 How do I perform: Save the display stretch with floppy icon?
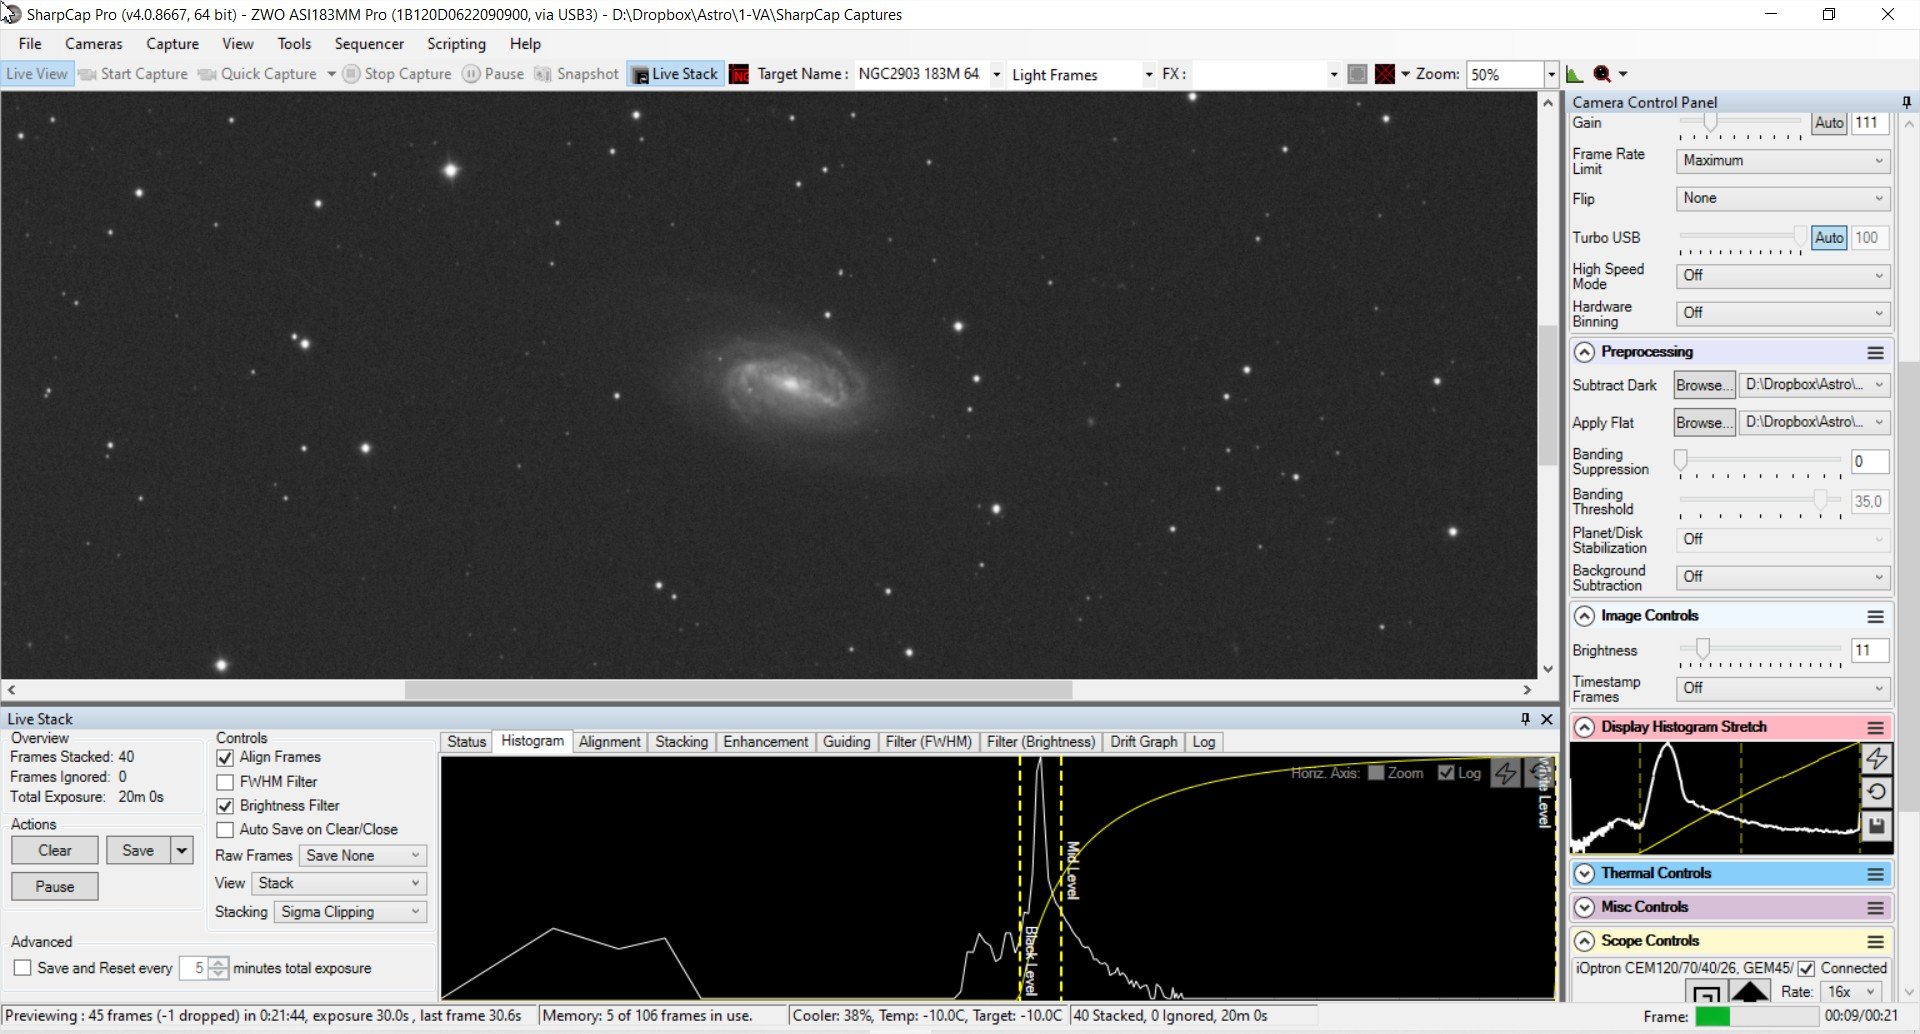click(1877, 826)
